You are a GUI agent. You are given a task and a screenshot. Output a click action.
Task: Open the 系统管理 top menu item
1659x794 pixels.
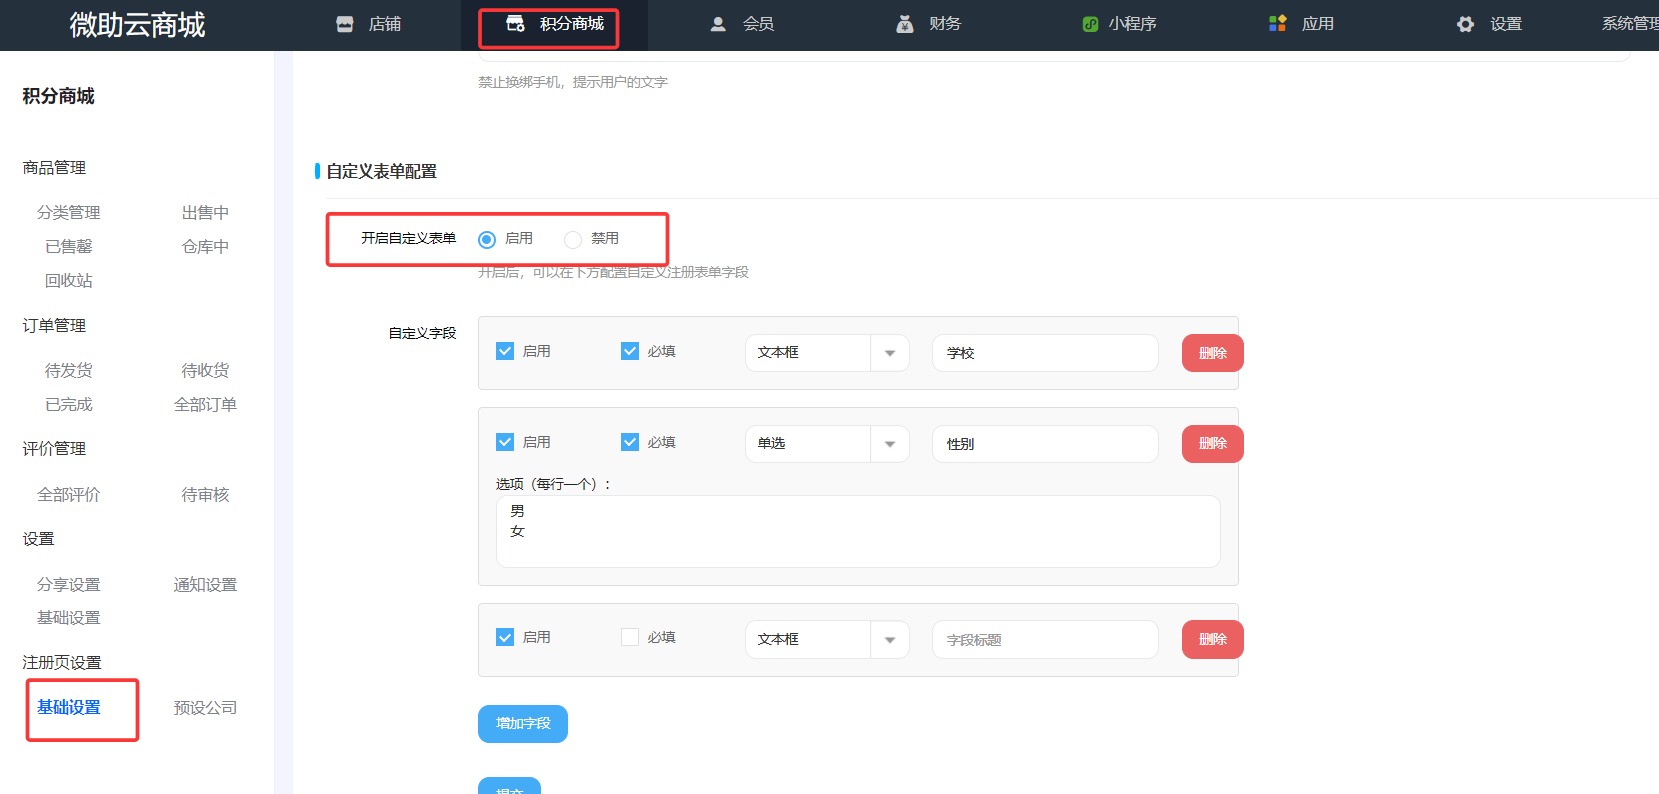pyautogui.click(x=1630, y=24)
